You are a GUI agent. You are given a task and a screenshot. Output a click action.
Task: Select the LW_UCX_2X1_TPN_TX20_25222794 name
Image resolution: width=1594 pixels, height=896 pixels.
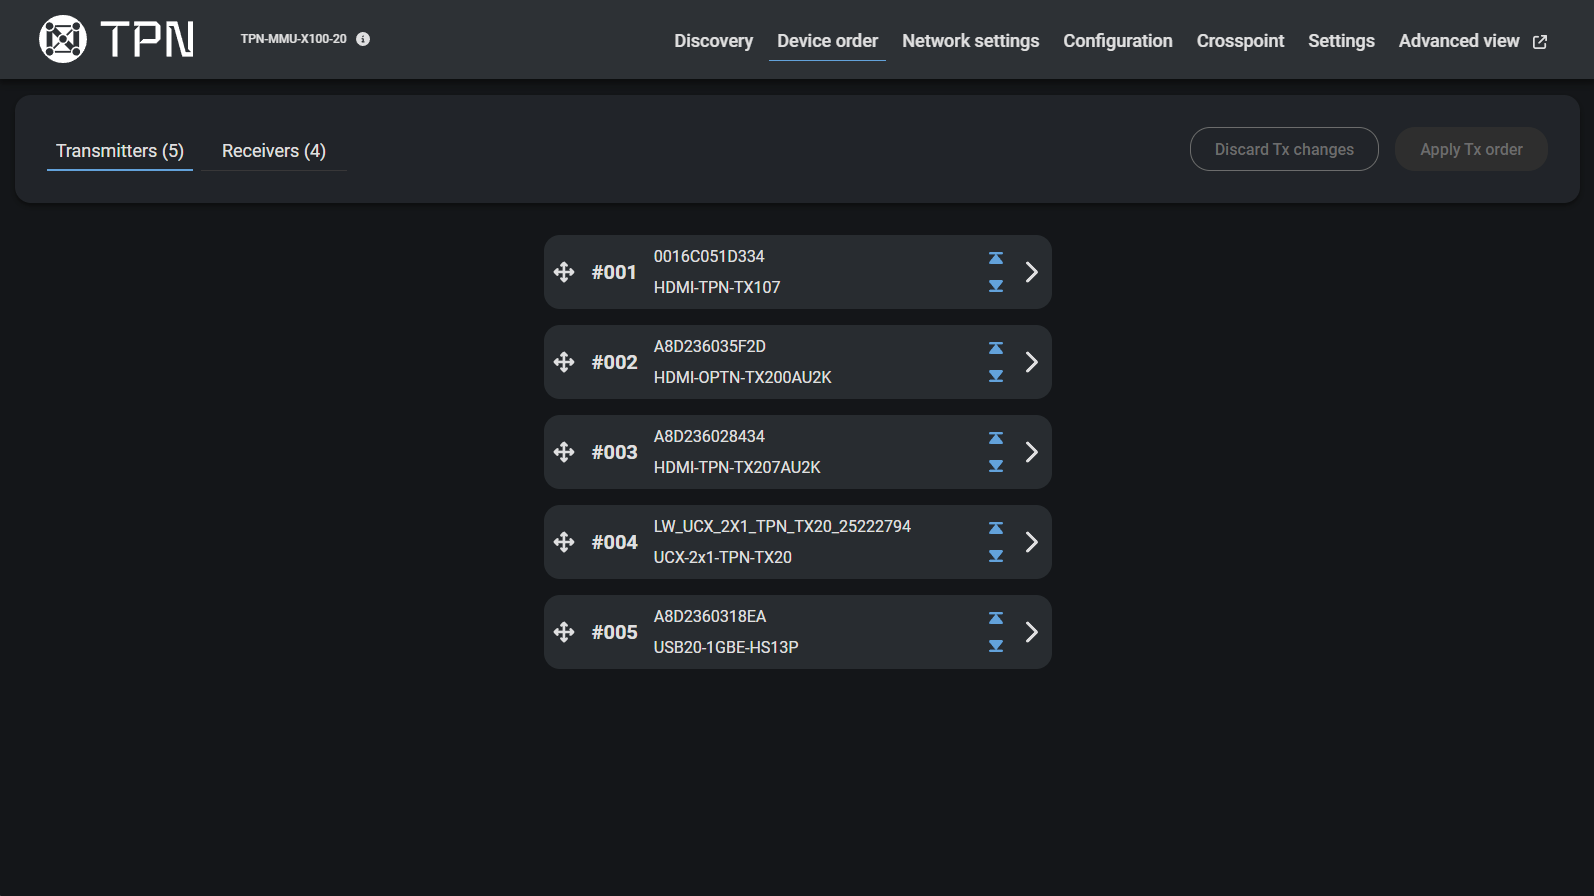click(x=782, y=527)
